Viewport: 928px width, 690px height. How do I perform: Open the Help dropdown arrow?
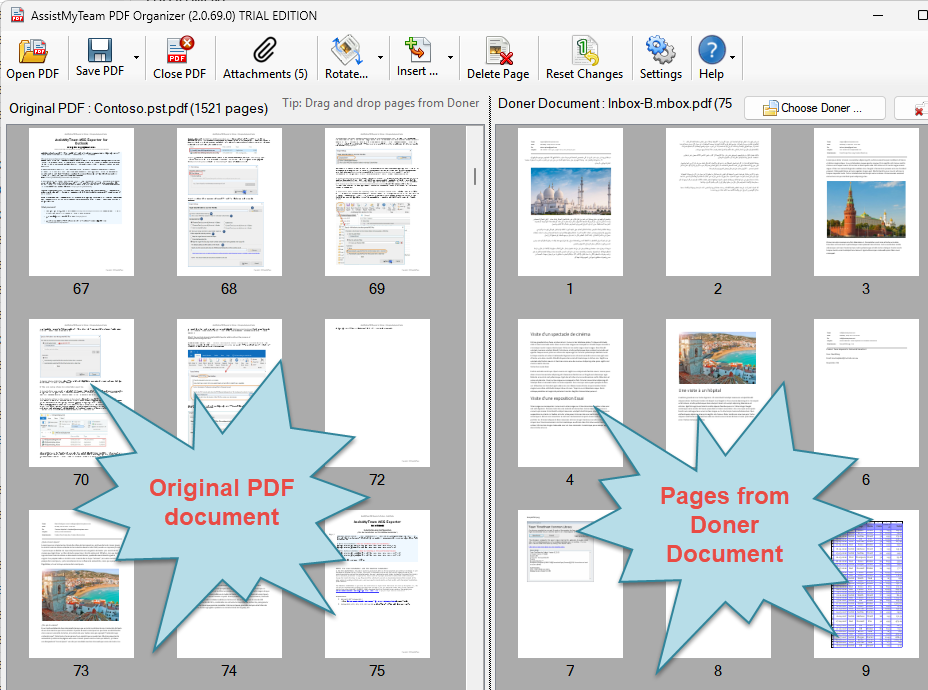point(733,58)
